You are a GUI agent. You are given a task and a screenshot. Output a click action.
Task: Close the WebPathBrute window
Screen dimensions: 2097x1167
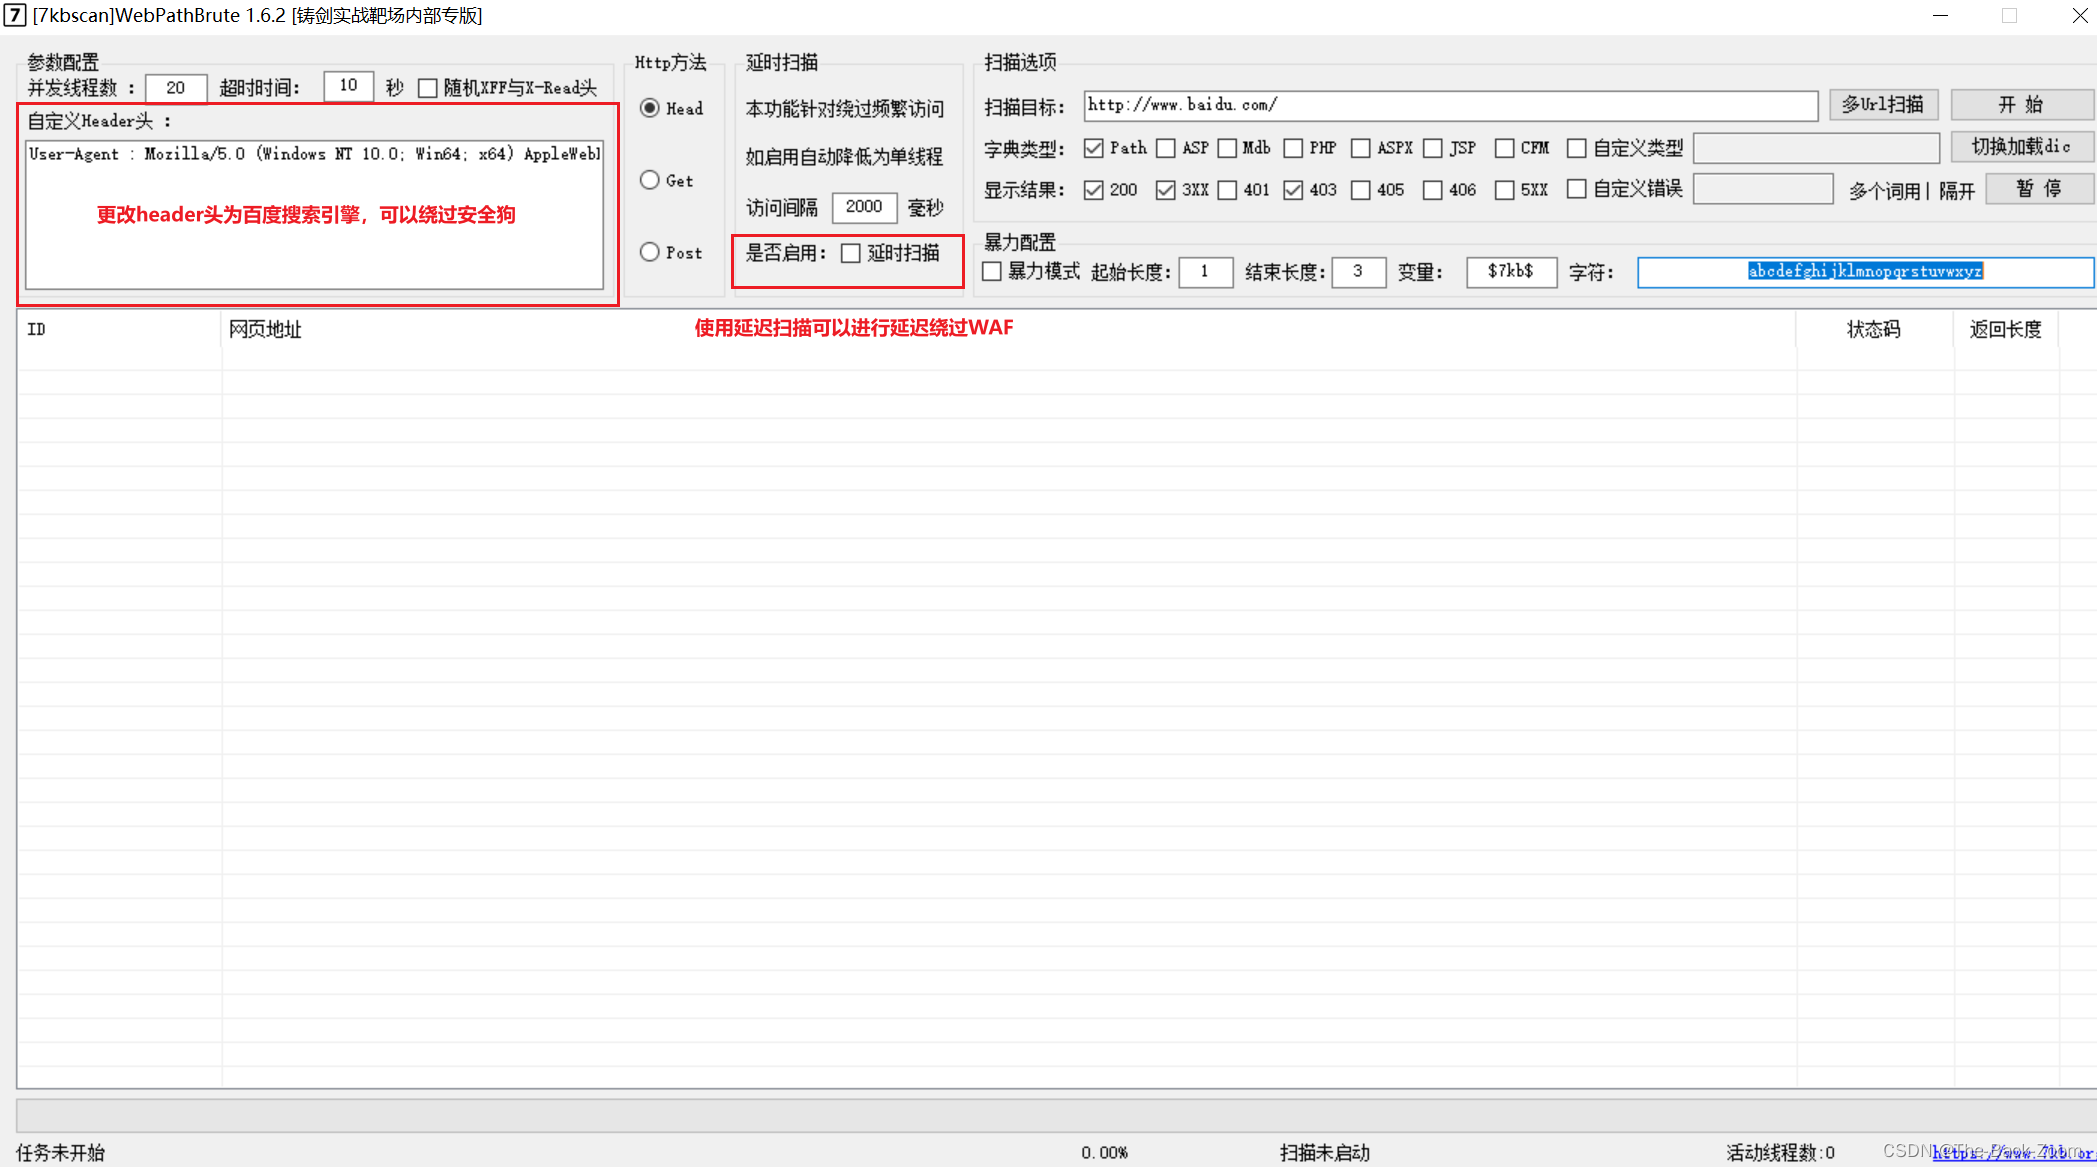coord(2079,16)
